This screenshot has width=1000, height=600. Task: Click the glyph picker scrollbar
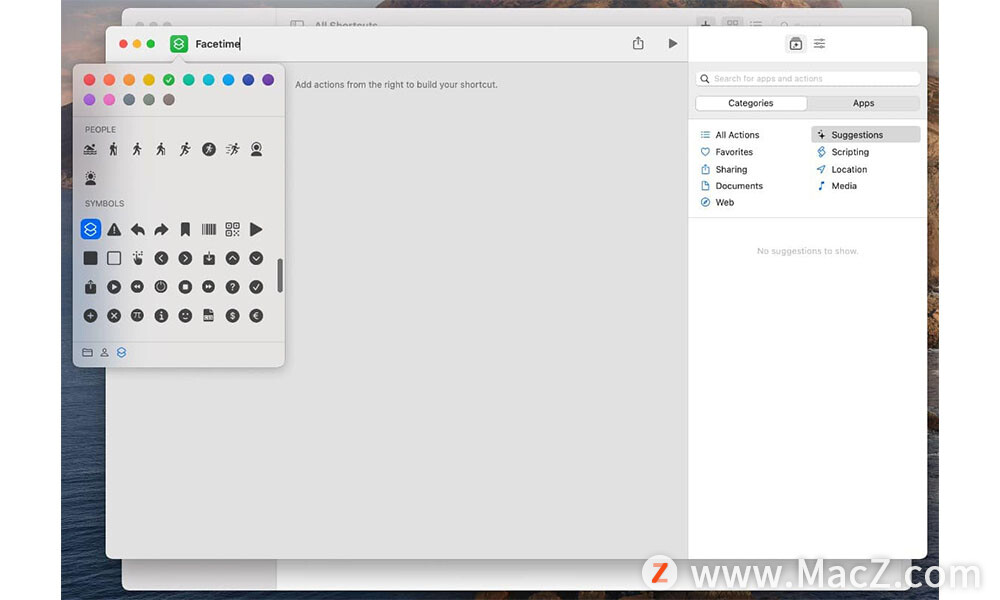tap(280, 276)
